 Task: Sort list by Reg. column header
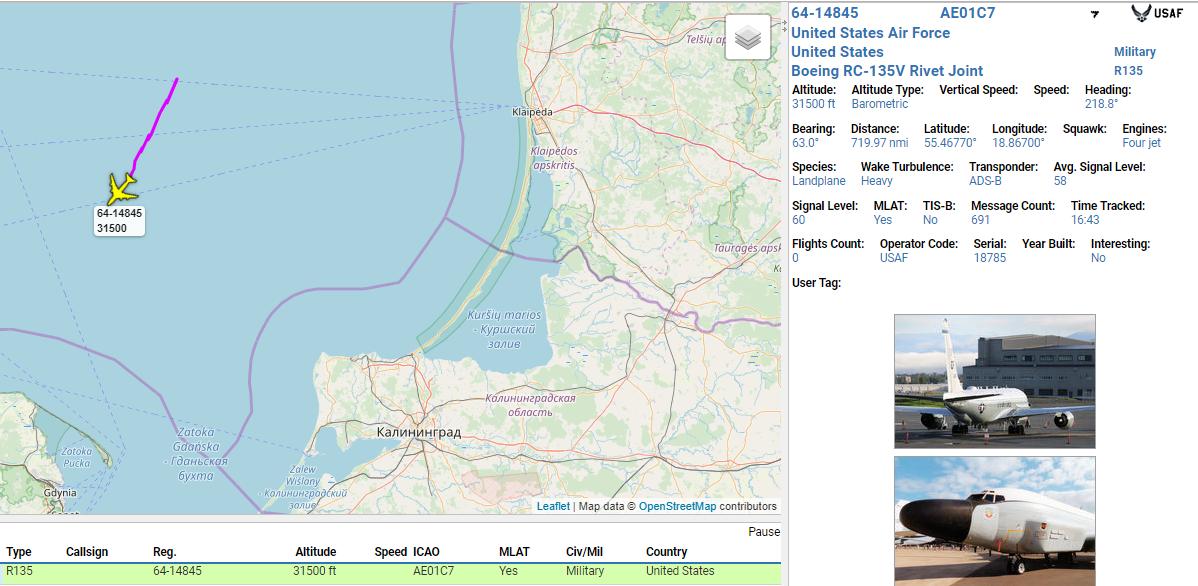[x=164, y=552]
